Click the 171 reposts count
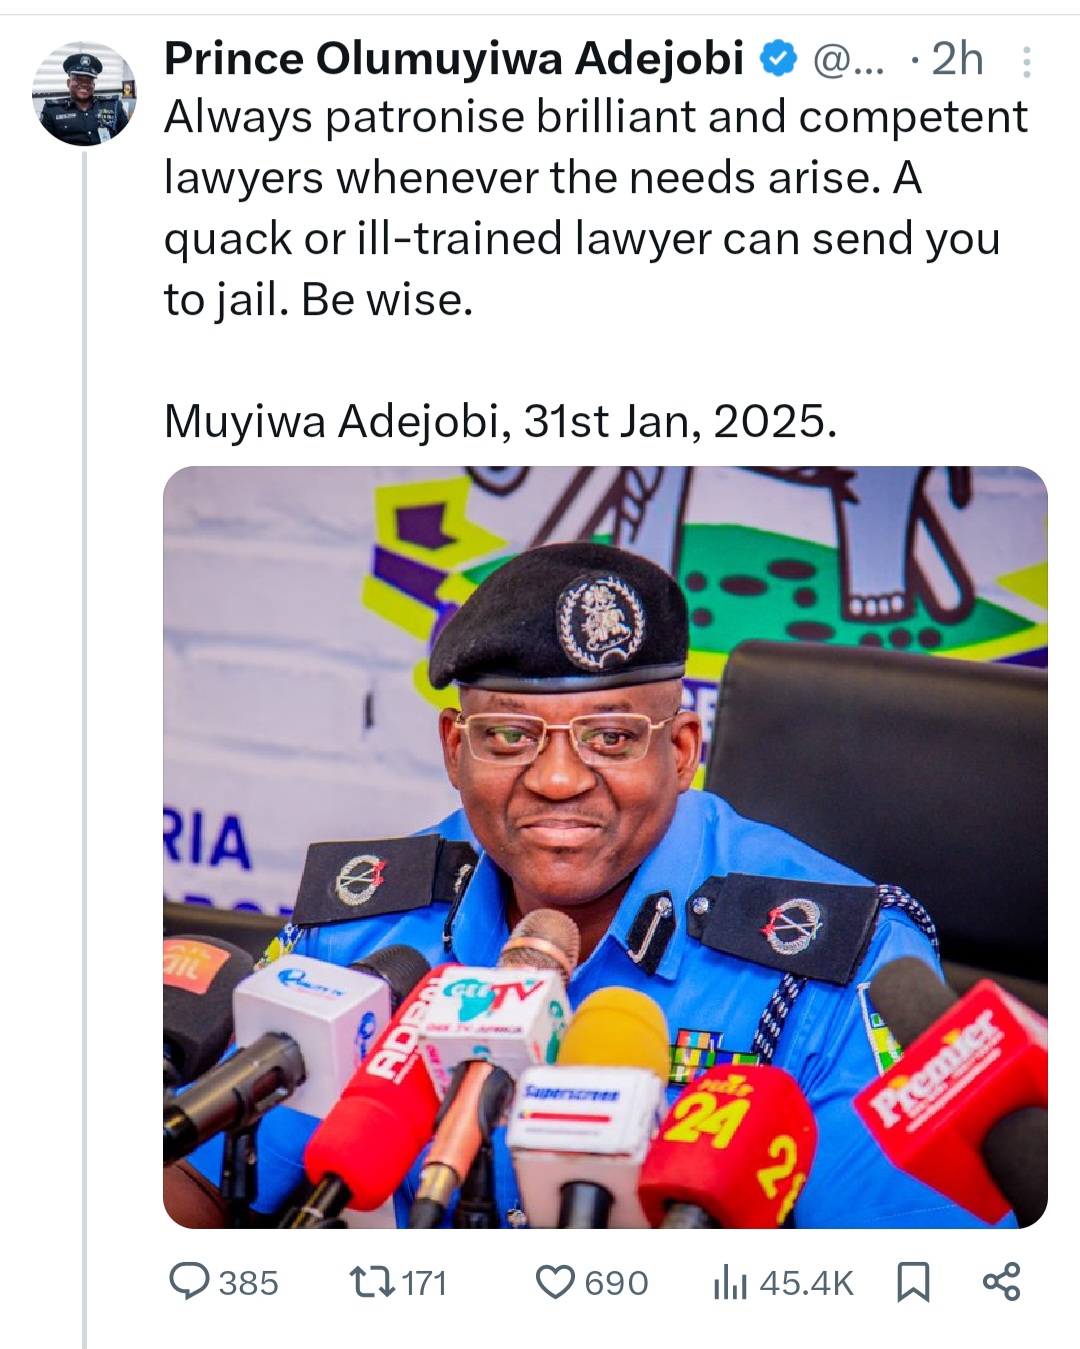Screen dimensions: 1080x1349 pyautogui.click(x=424, y=1282)
